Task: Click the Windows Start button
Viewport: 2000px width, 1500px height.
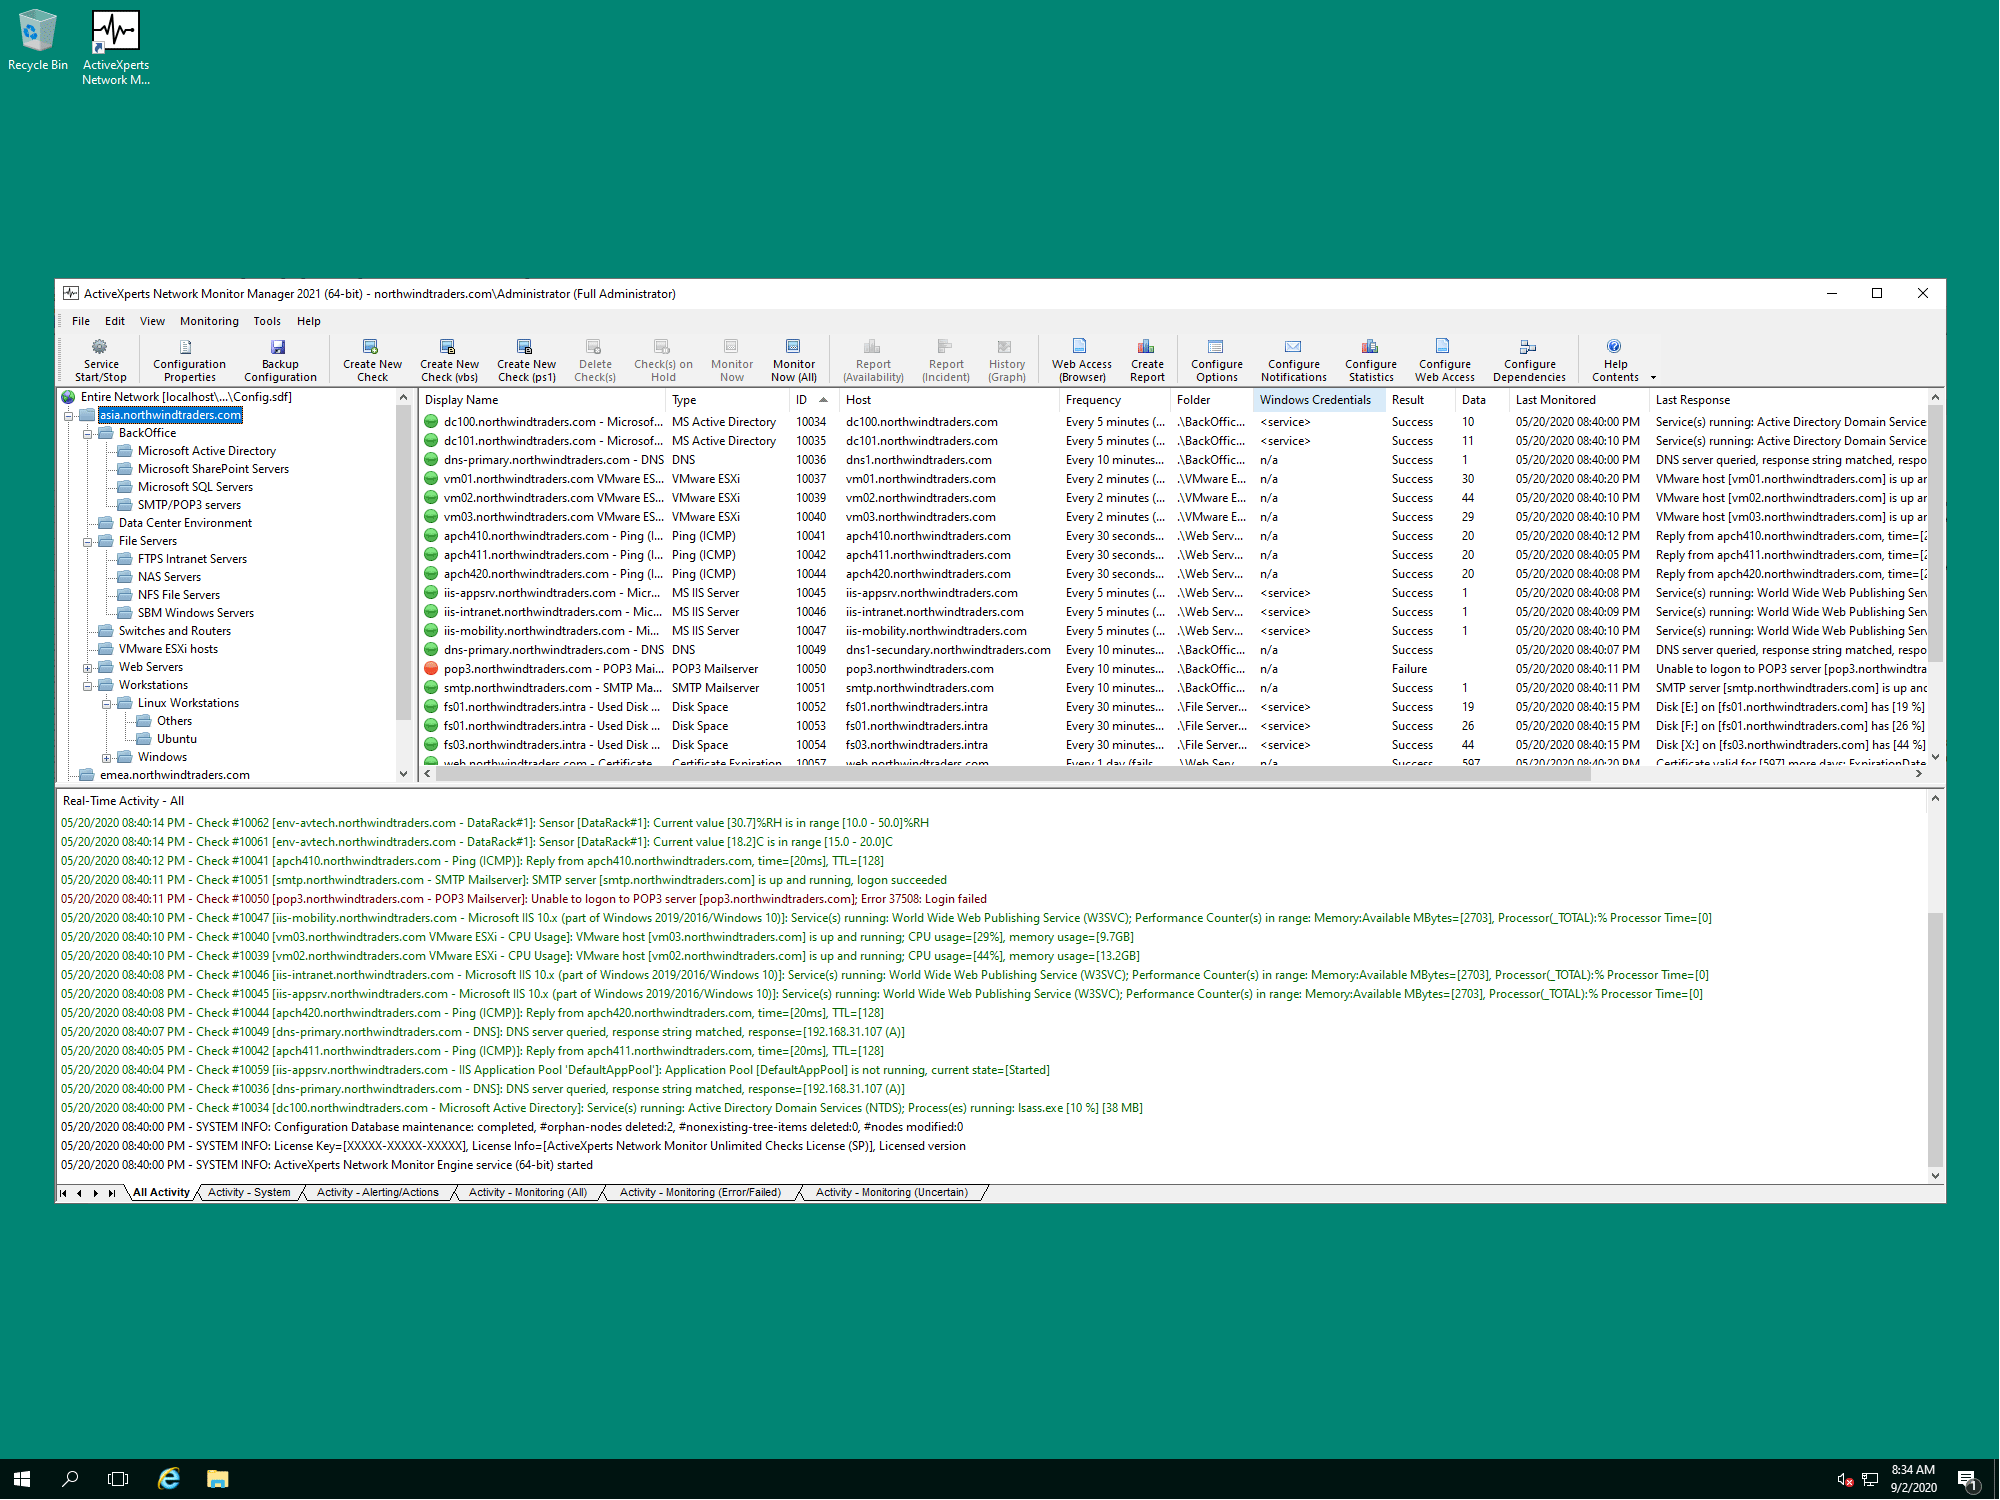Action: click(x=22, y=1478)
